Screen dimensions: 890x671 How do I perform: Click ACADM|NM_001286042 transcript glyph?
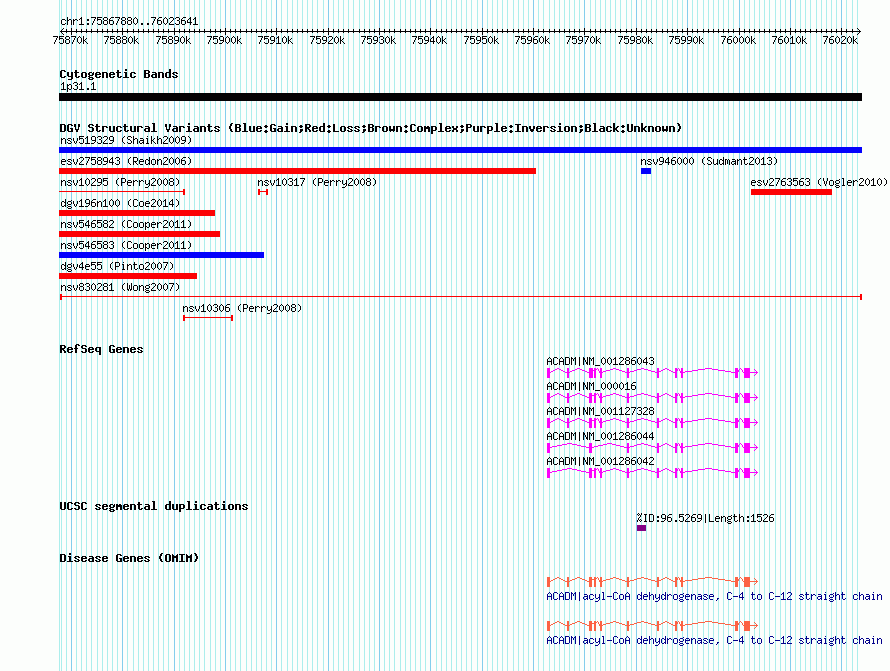click(652, 472)
